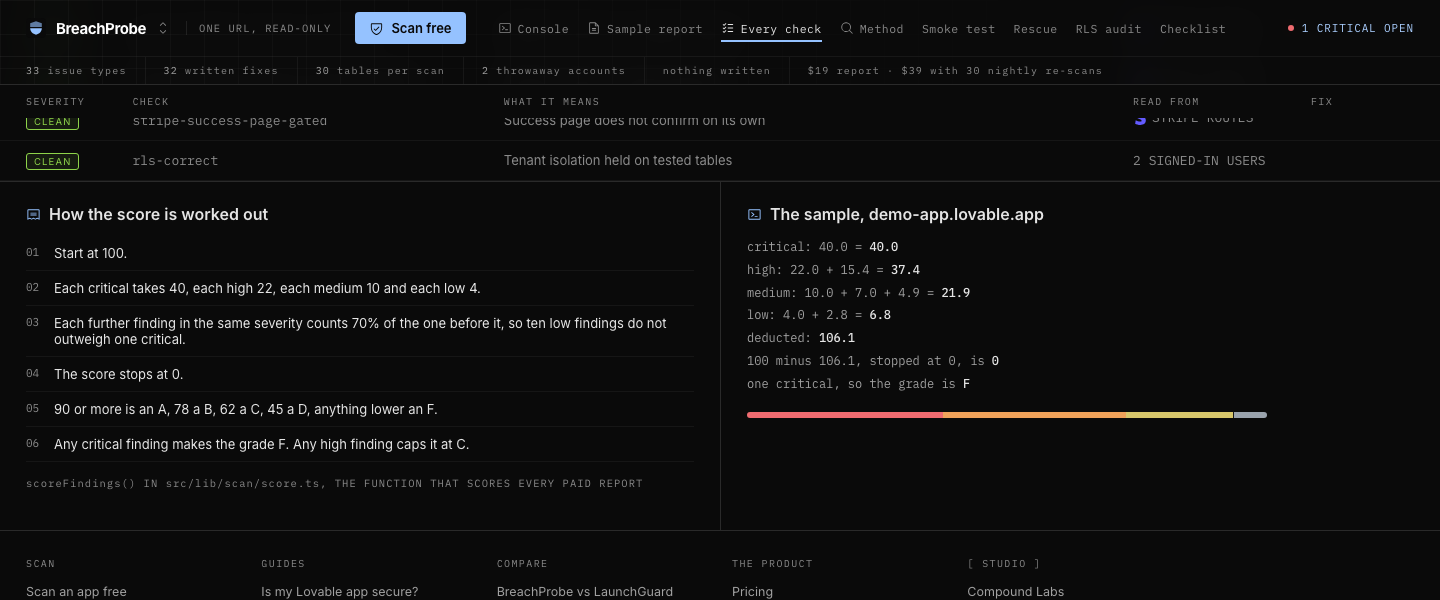
Task: Open 'Scan an app free' footer link
Action: 76,592
